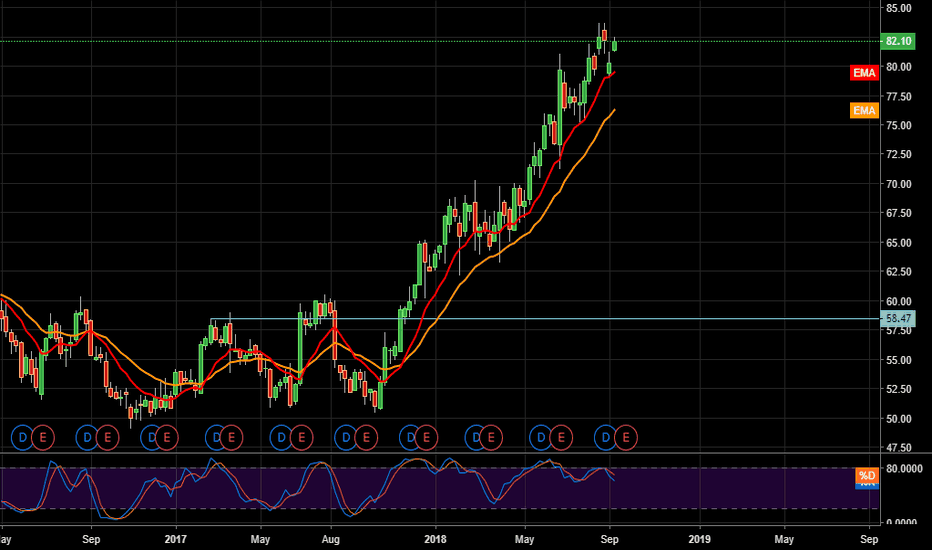The width and height of the screenshot is (932, 550).
Task: Open the eighth E earnings marker from left
Action: (491, 438)
